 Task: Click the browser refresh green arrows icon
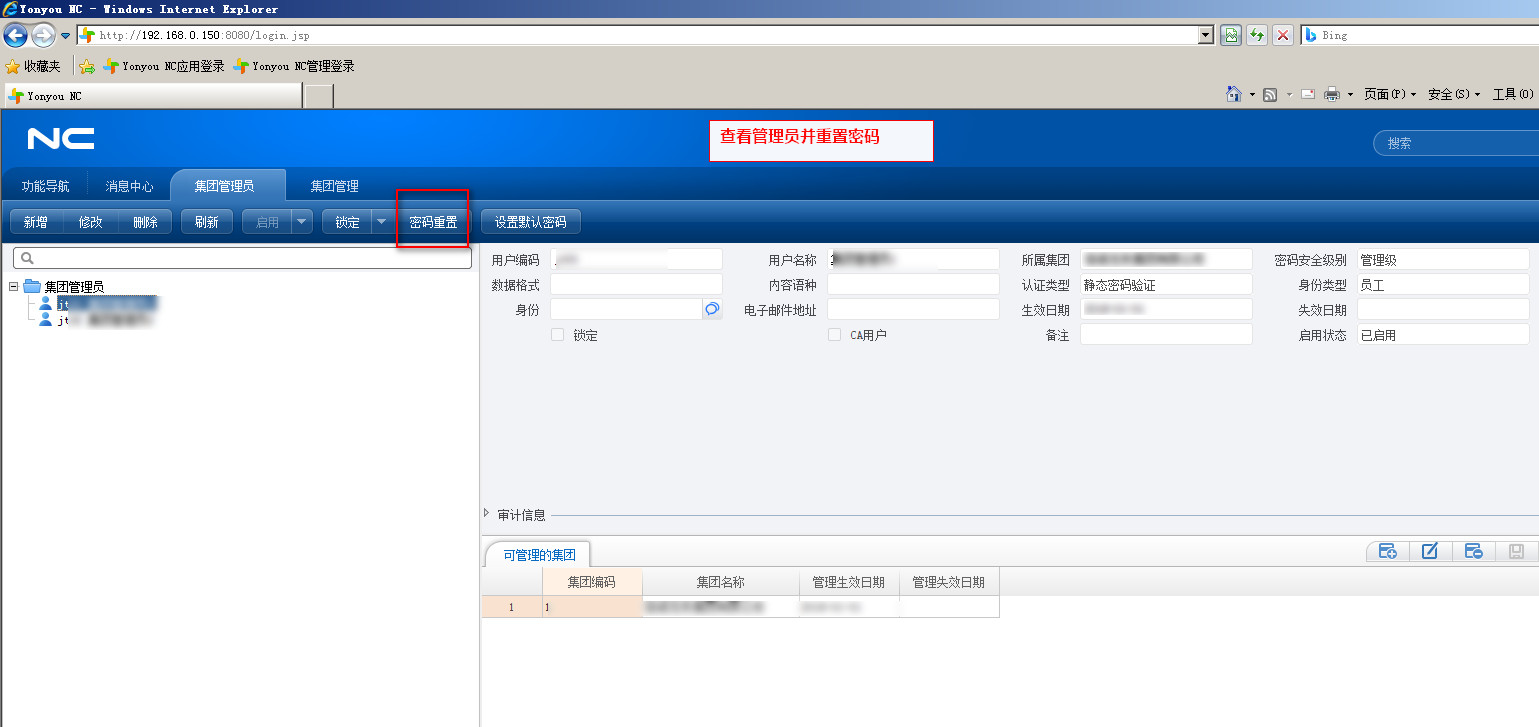(1257, 35)
